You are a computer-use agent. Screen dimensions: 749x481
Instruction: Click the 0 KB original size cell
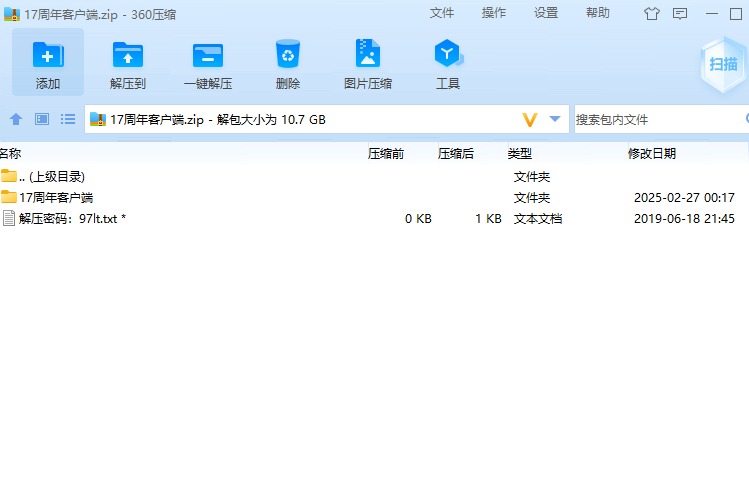pyautogui.click(x=418, y=219)
